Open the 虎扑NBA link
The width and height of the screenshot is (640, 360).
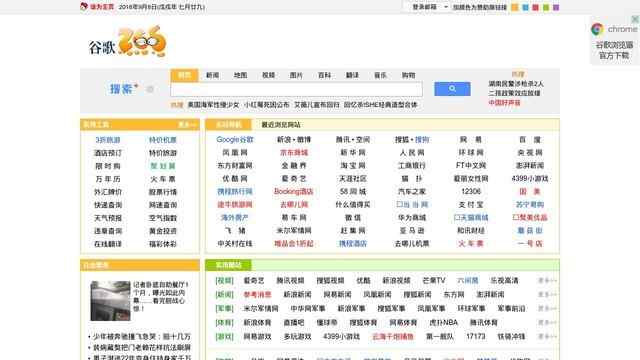point(443,322)
